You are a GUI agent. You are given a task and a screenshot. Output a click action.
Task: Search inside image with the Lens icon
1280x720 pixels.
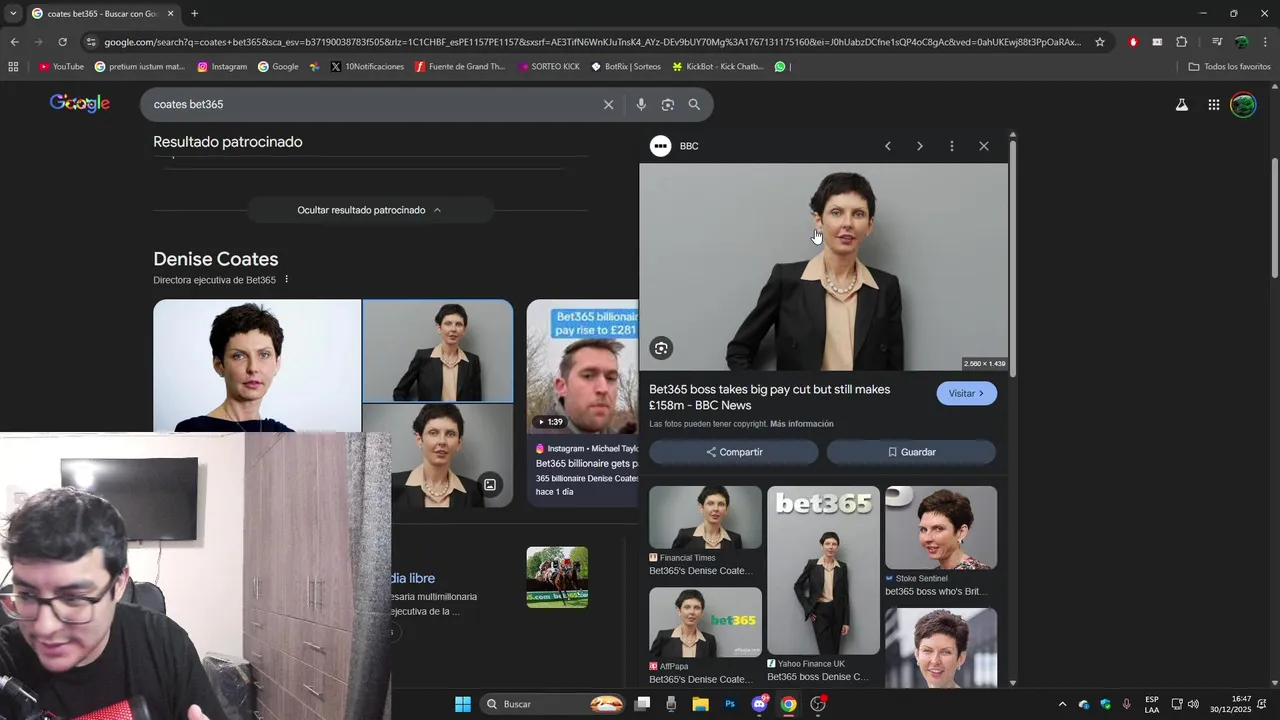pos(661,348)
